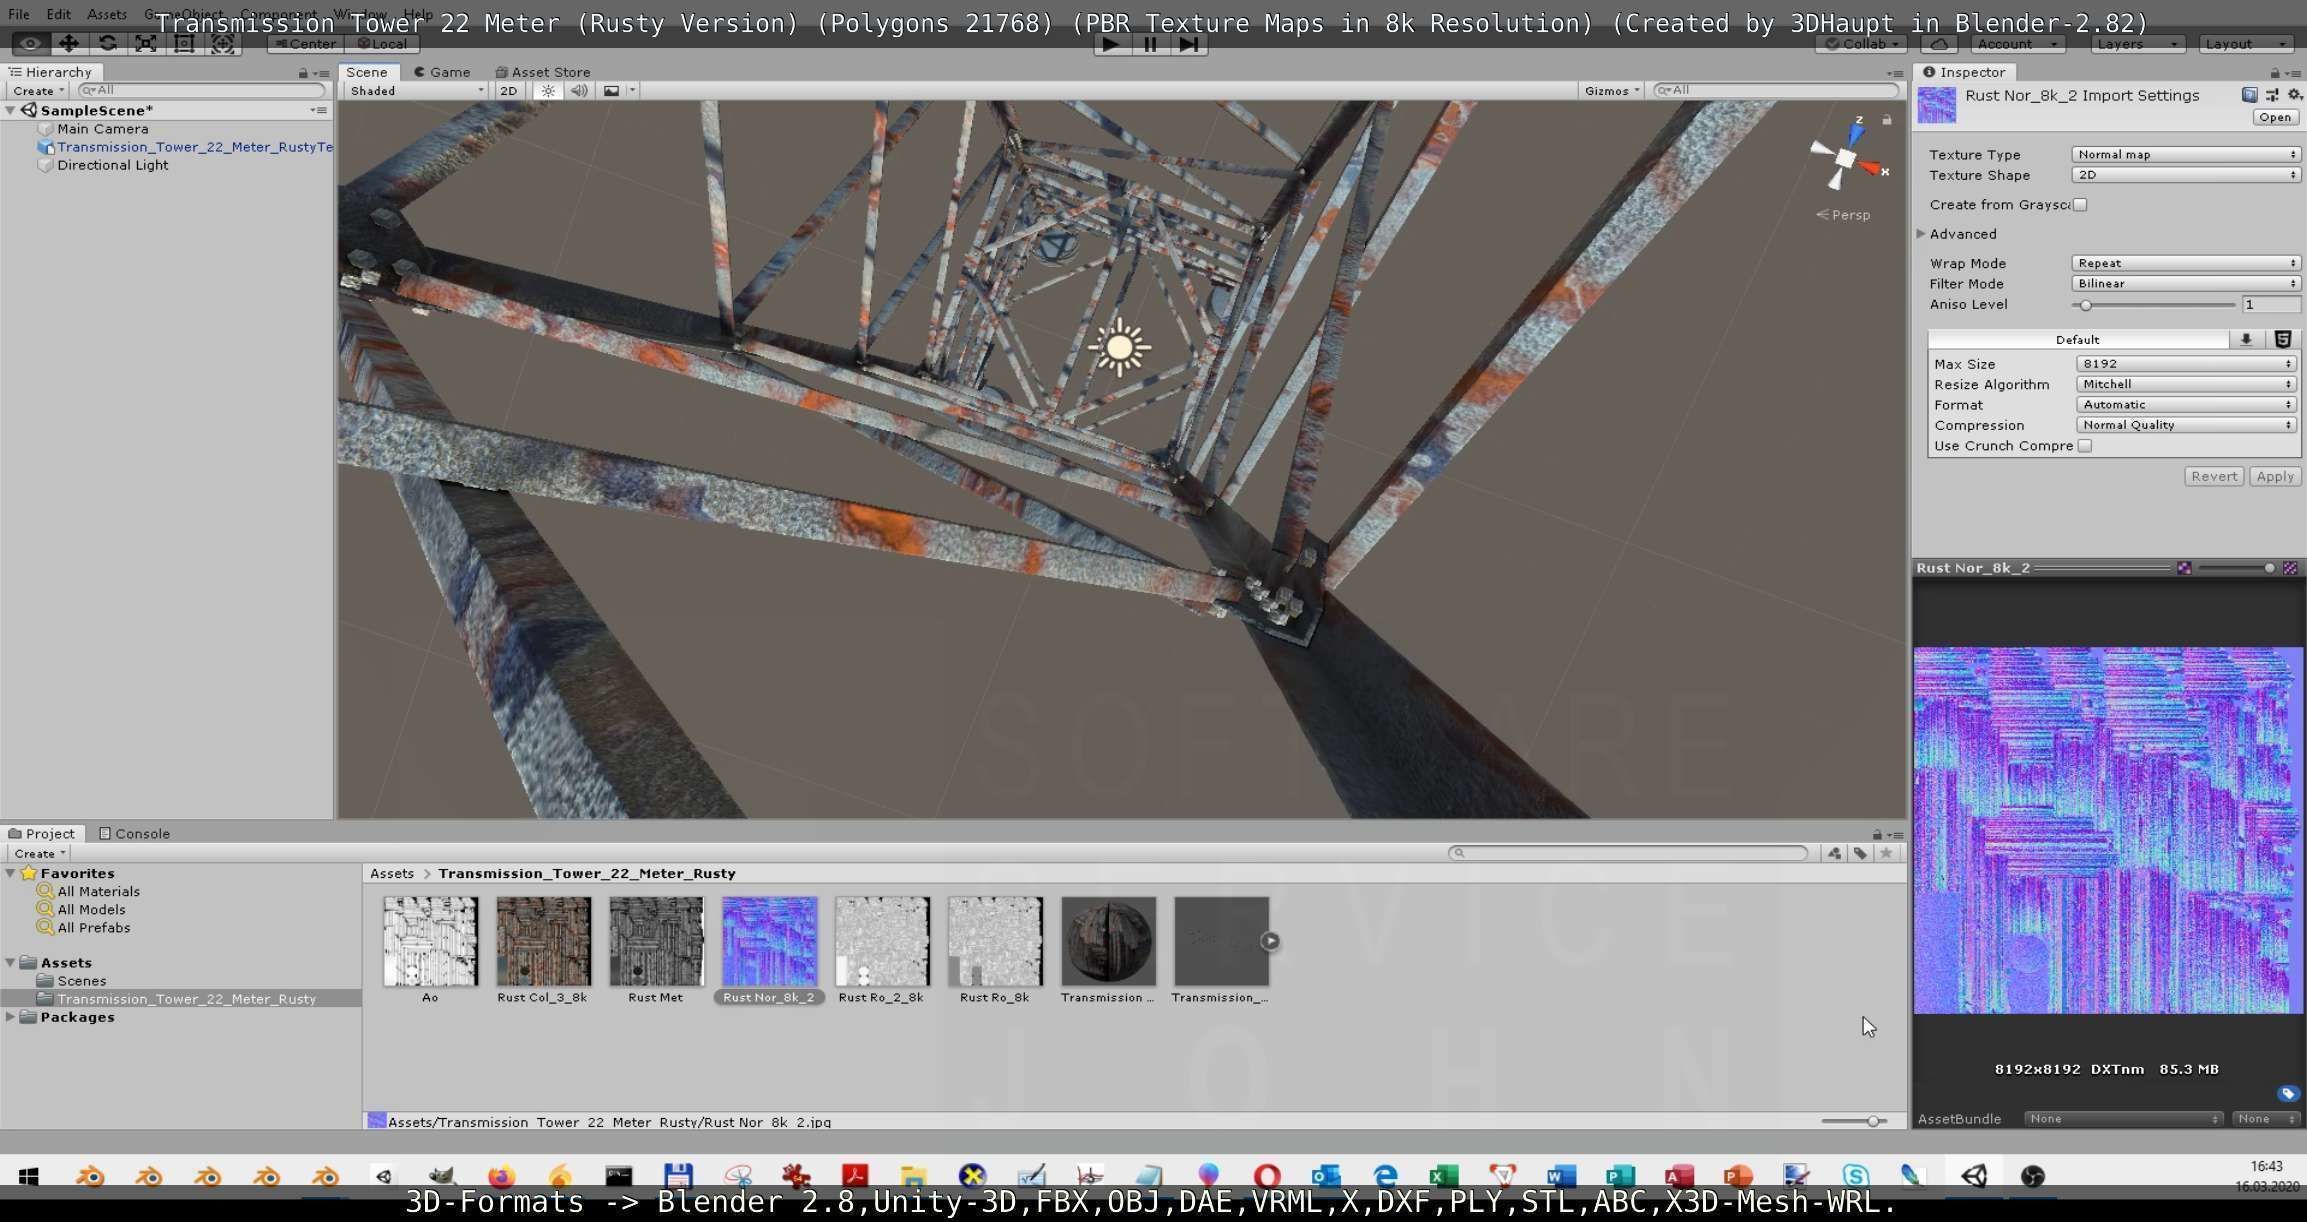Viewport: 2307px width, 1222px height.
Task: Select the Rust Met texture thumbnail
Action: 656,942
